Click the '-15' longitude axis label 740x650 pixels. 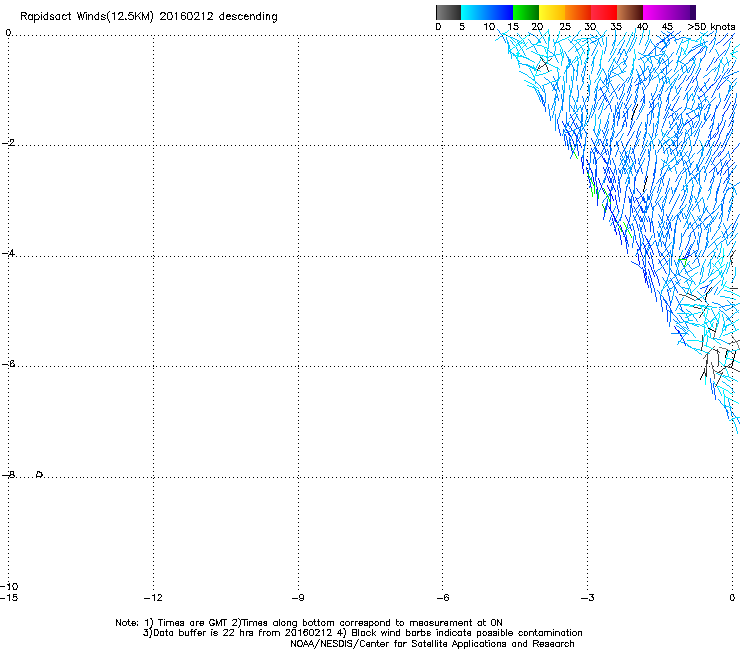pyautogui.click(x=9, y=598)
